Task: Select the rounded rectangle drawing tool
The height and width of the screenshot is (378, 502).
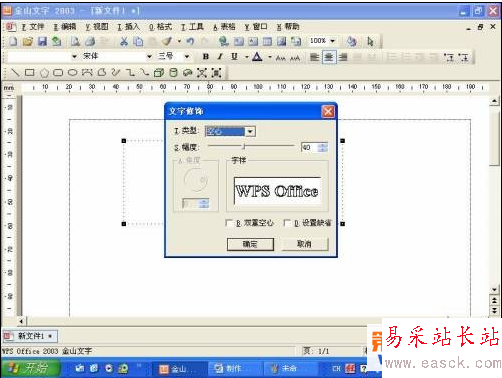Action: tap(58, 72)
